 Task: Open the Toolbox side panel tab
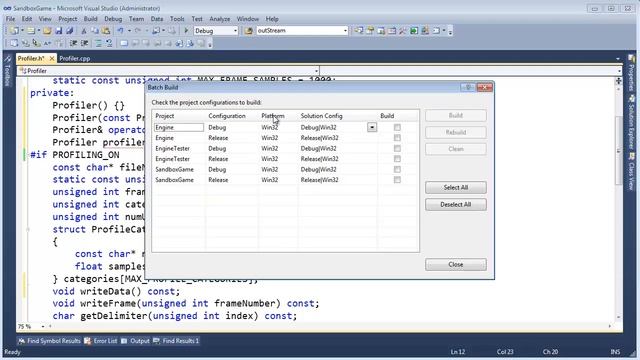pyautogui.click(x=7, y=72)
